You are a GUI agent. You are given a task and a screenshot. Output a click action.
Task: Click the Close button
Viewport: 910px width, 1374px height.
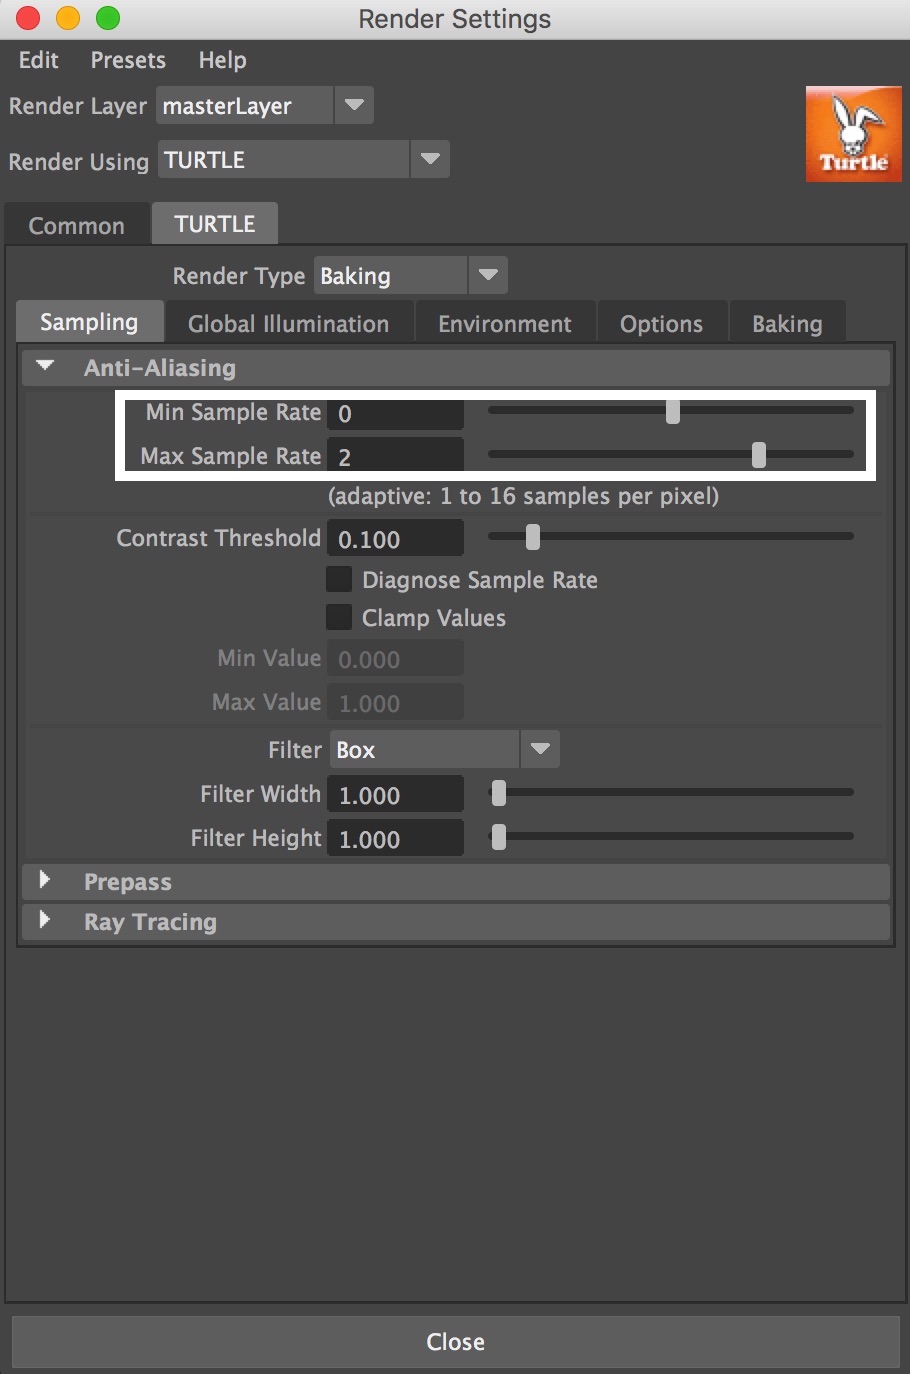pyautogui.click(x=455, y=1341)
